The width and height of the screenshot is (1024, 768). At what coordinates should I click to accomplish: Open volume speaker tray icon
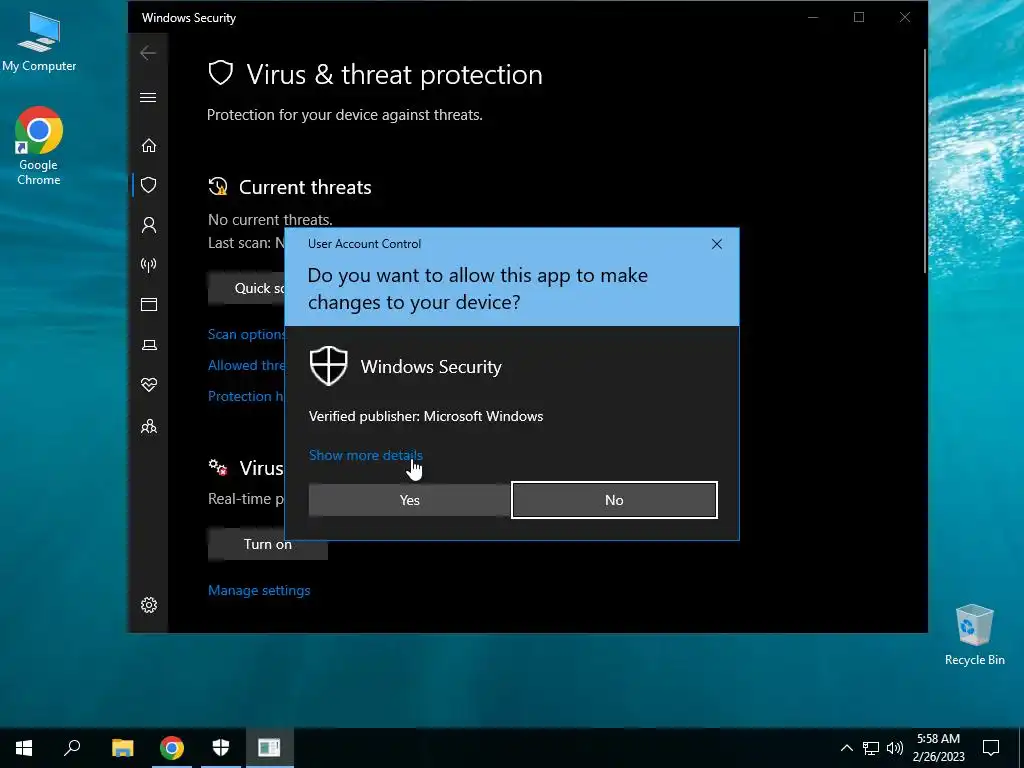click(895, 748)
